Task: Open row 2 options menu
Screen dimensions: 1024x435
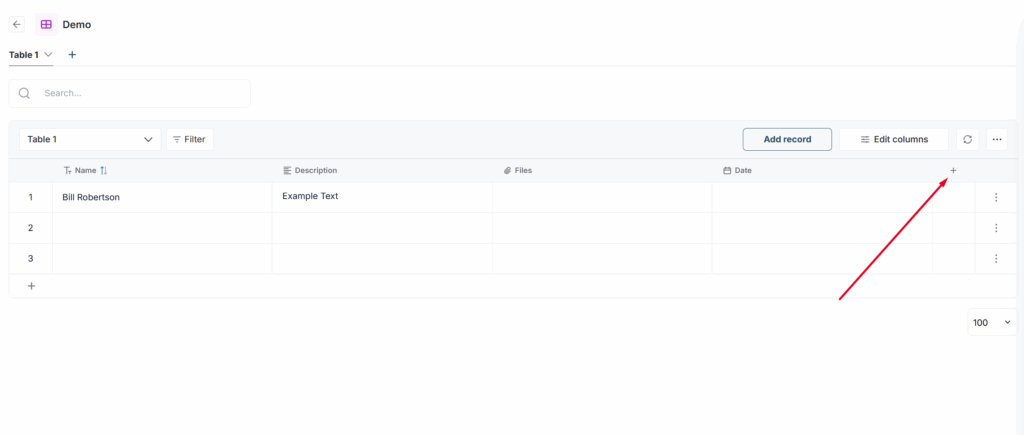Action: coord(996,228)
